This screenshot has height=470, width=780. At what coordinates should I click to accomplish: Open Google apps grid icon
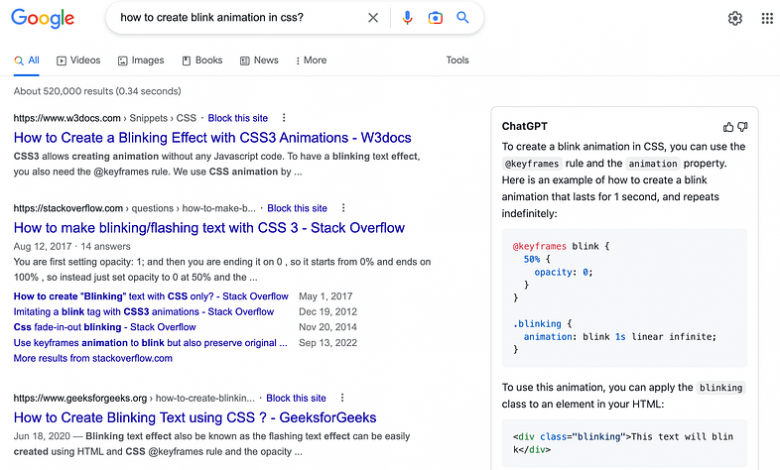[767, 18]
